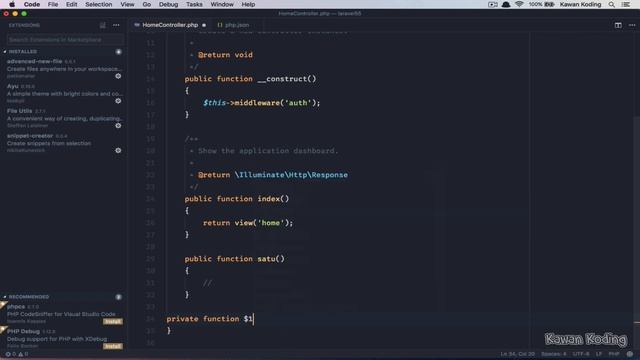Open the Code application menu
Viewport: 640px width, 360px height.
pos(31,4)
